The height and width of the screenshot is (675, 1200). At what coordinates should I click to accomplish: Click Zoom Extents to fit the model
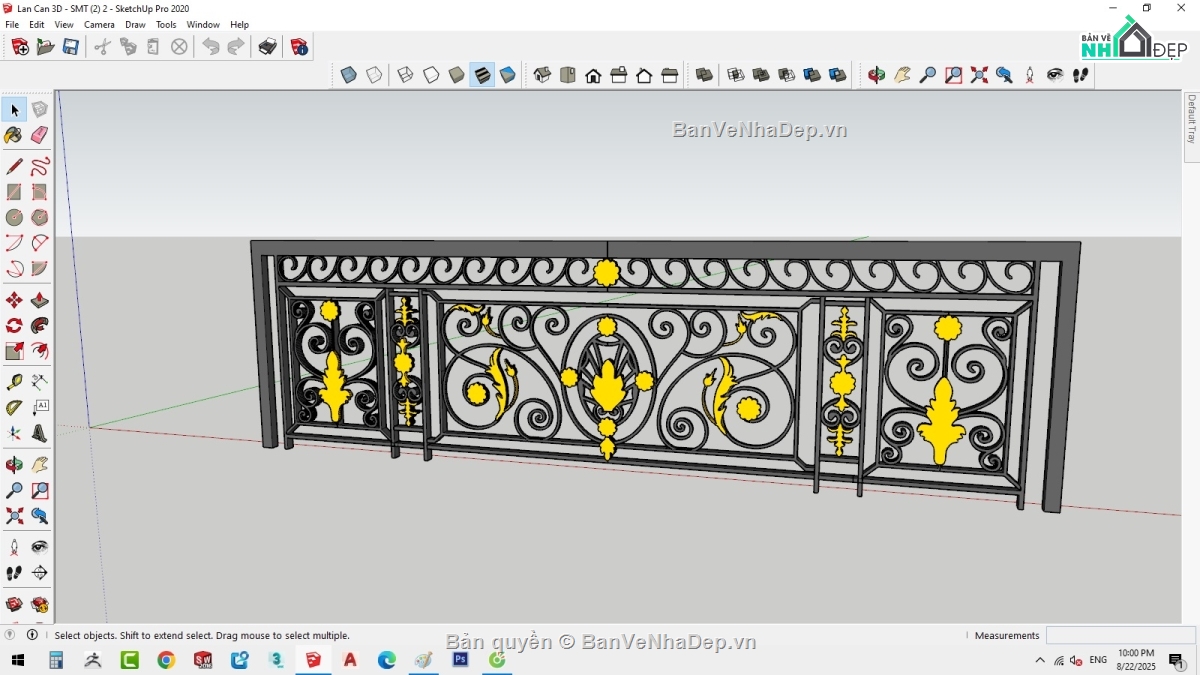14,516
